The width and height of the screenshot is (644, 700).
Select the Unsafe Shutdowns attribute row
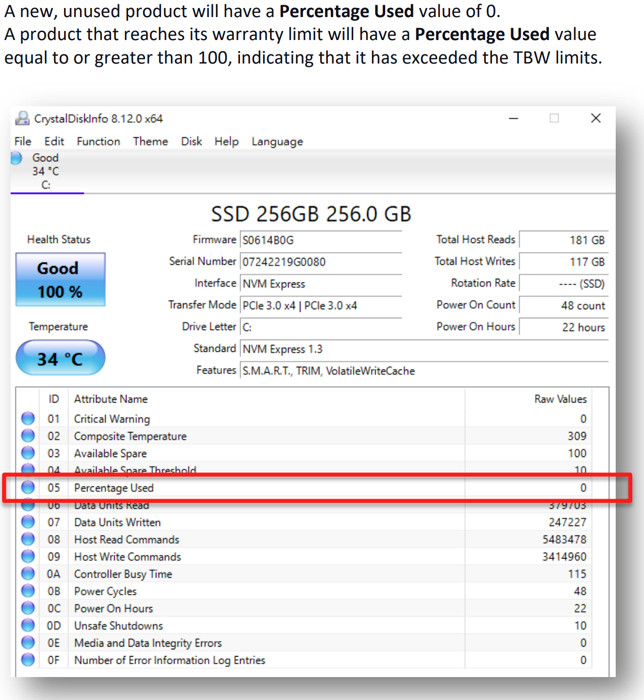pos(305,626)
